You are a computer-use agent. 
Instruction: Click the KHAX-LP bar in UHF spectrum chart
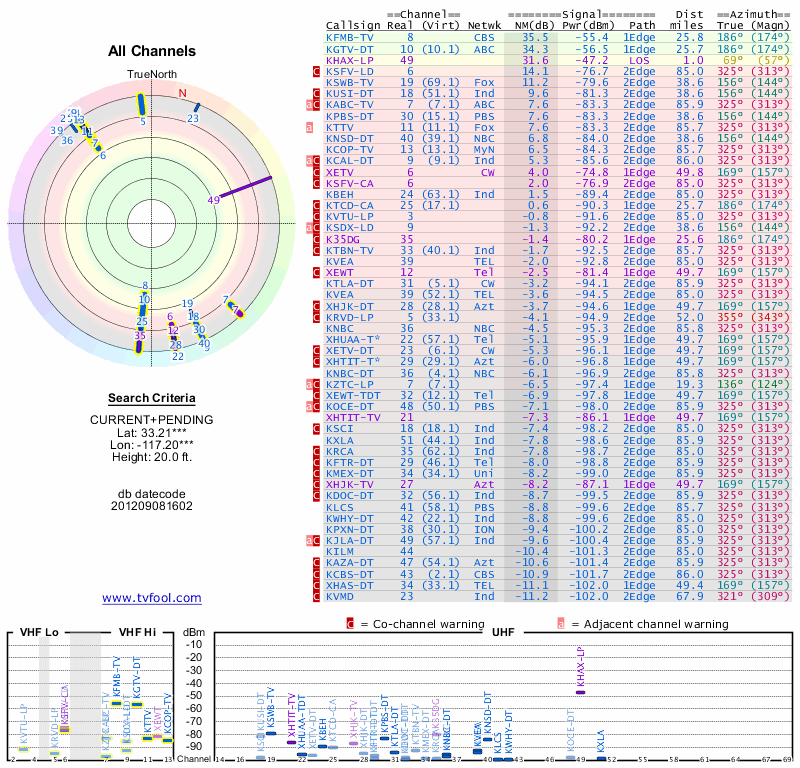pyautogui.click(x=580, y=691)
